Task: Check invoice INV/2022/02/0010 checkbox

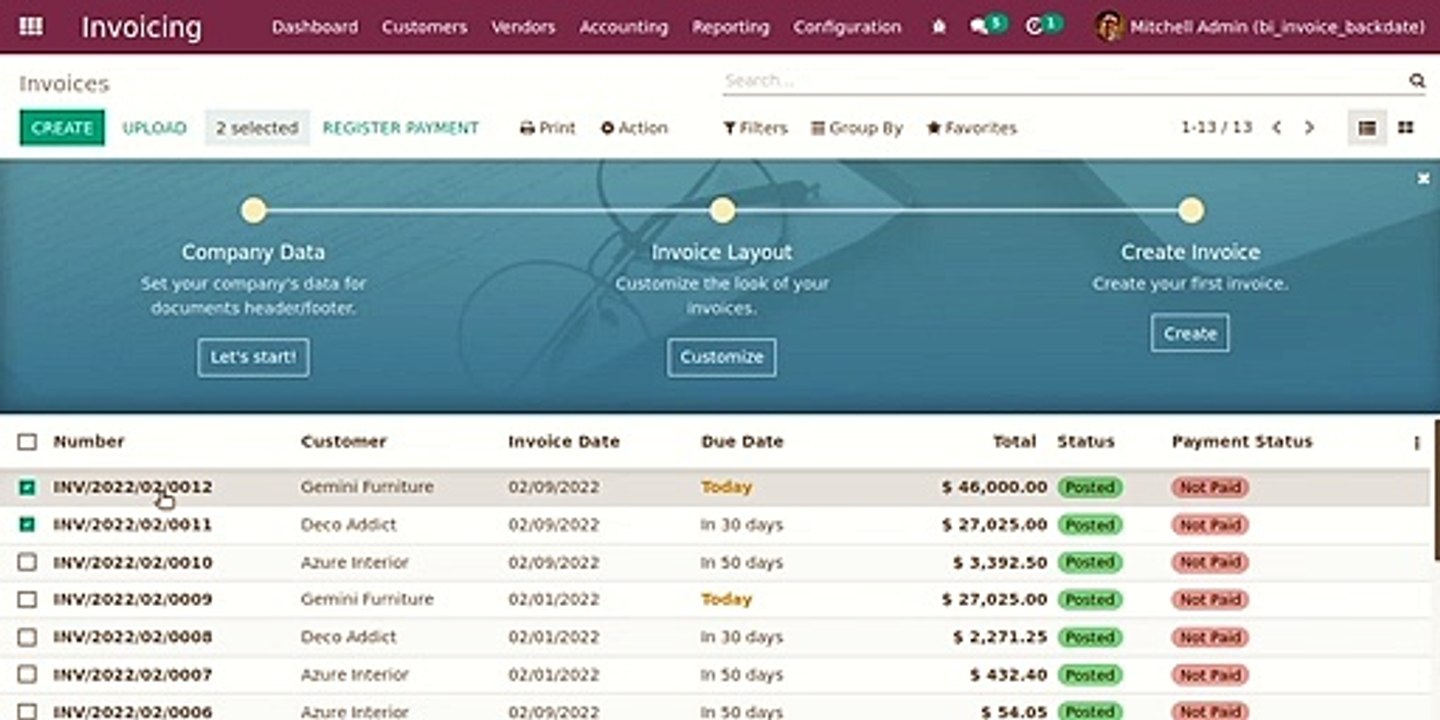Action: [27, 563]
